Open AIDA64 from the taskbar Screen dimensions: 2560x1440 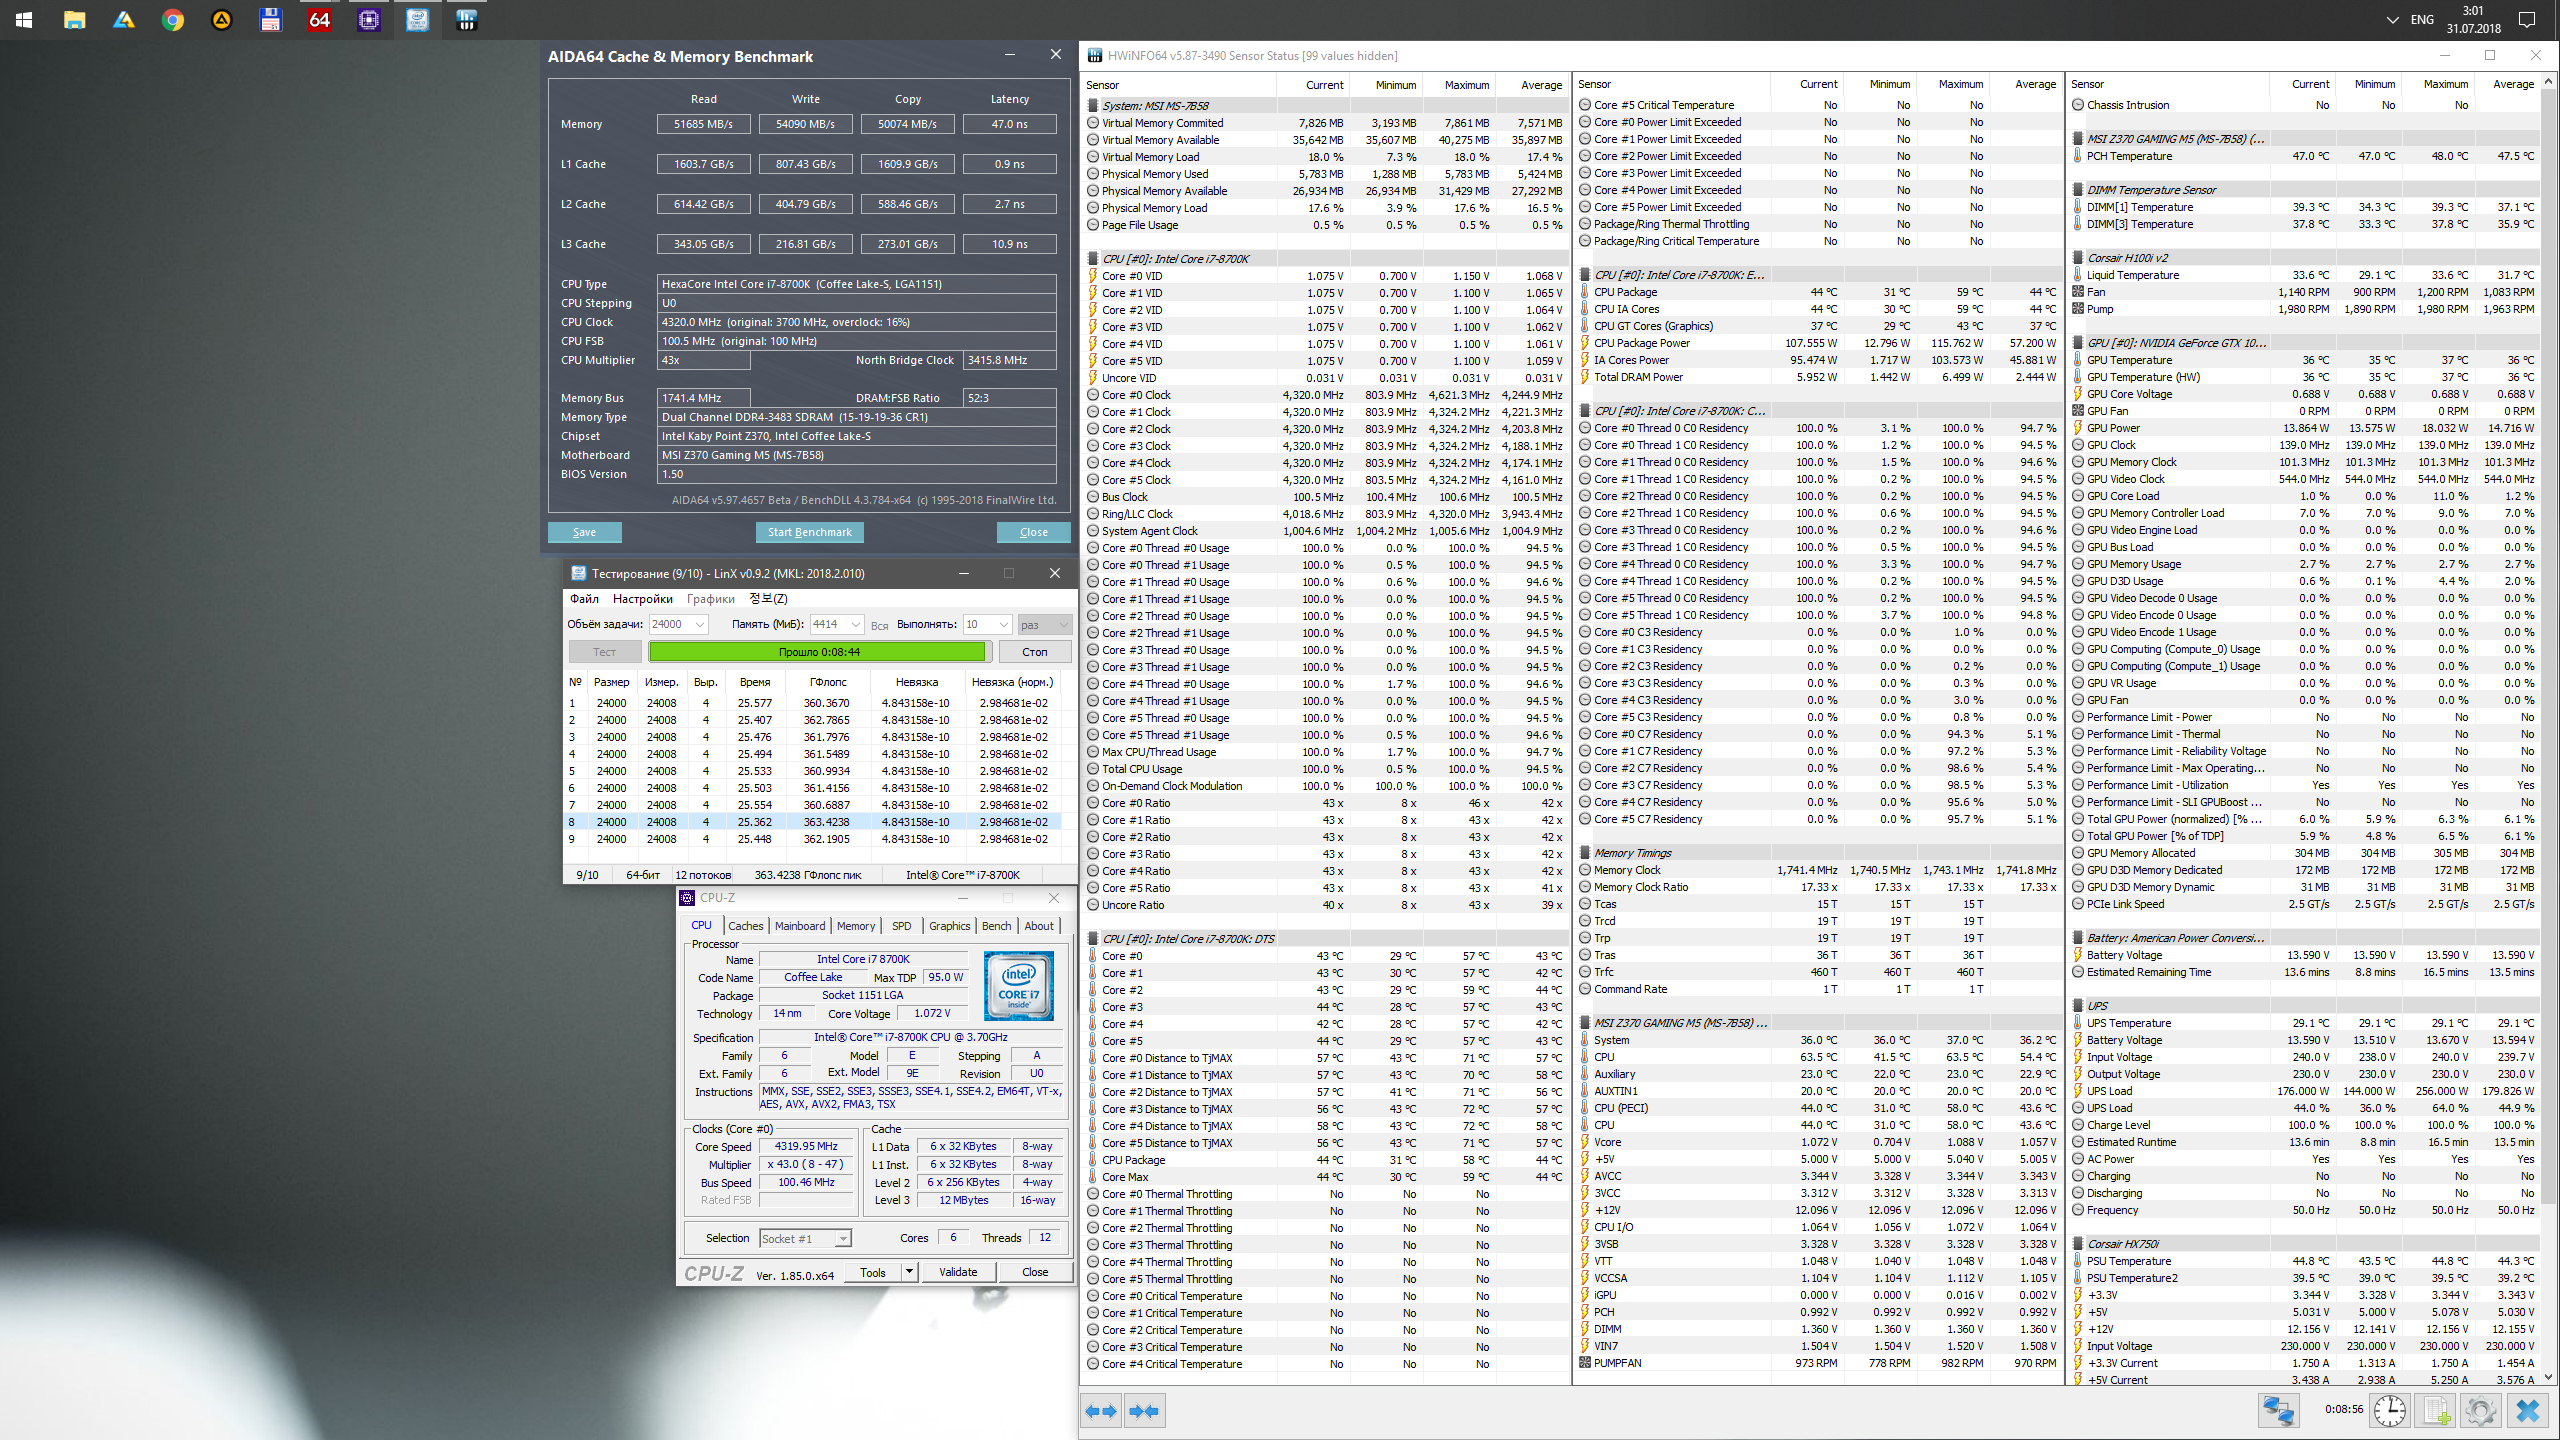tap(319, 20)
